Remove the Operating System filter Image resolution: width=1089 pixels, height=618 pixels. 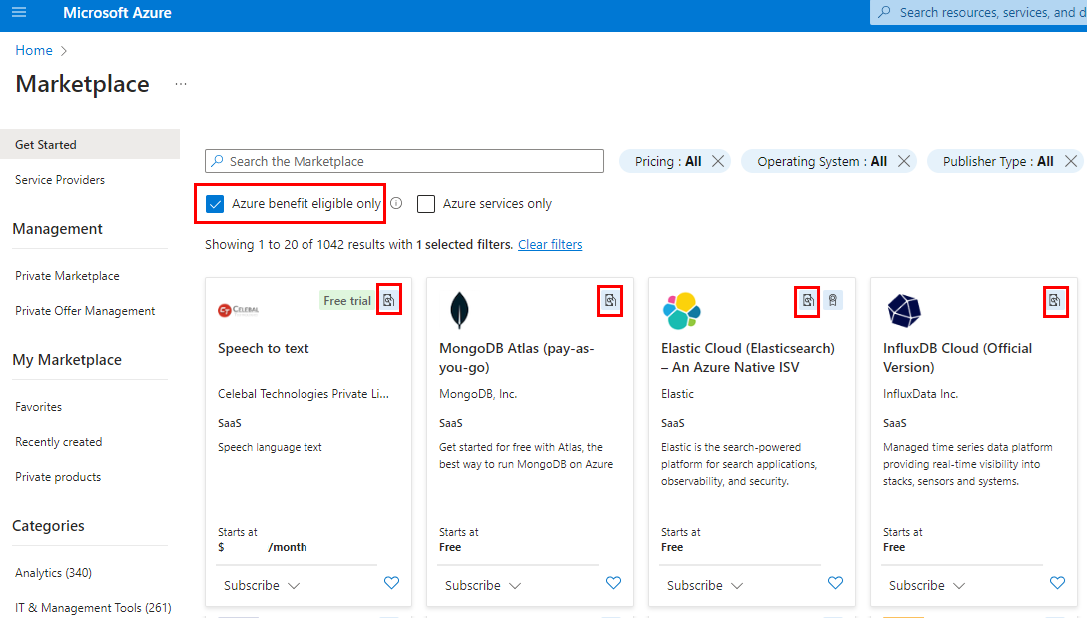(x=904, y=161)
